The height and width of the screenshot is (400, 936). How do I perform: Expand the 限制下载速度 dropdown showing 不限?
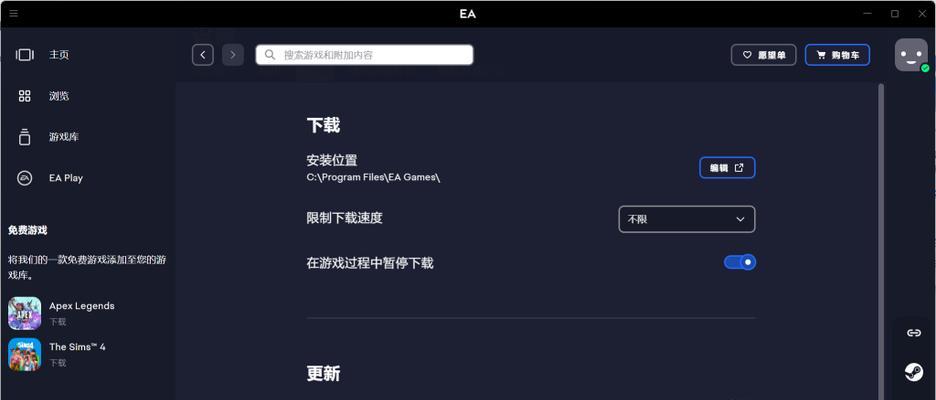[x=686, y=219]
